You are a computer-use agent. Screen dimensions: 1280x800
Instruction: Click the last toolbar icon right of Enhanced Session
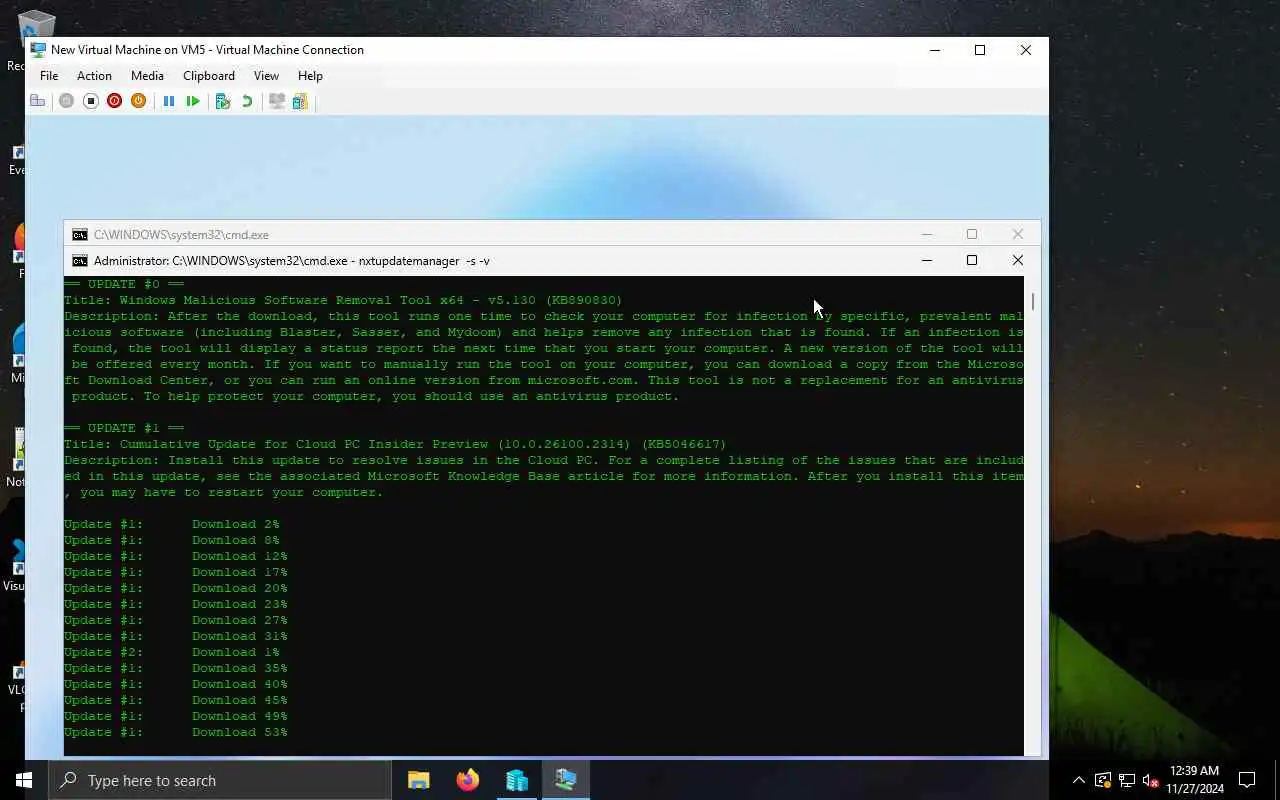(300, 101)
